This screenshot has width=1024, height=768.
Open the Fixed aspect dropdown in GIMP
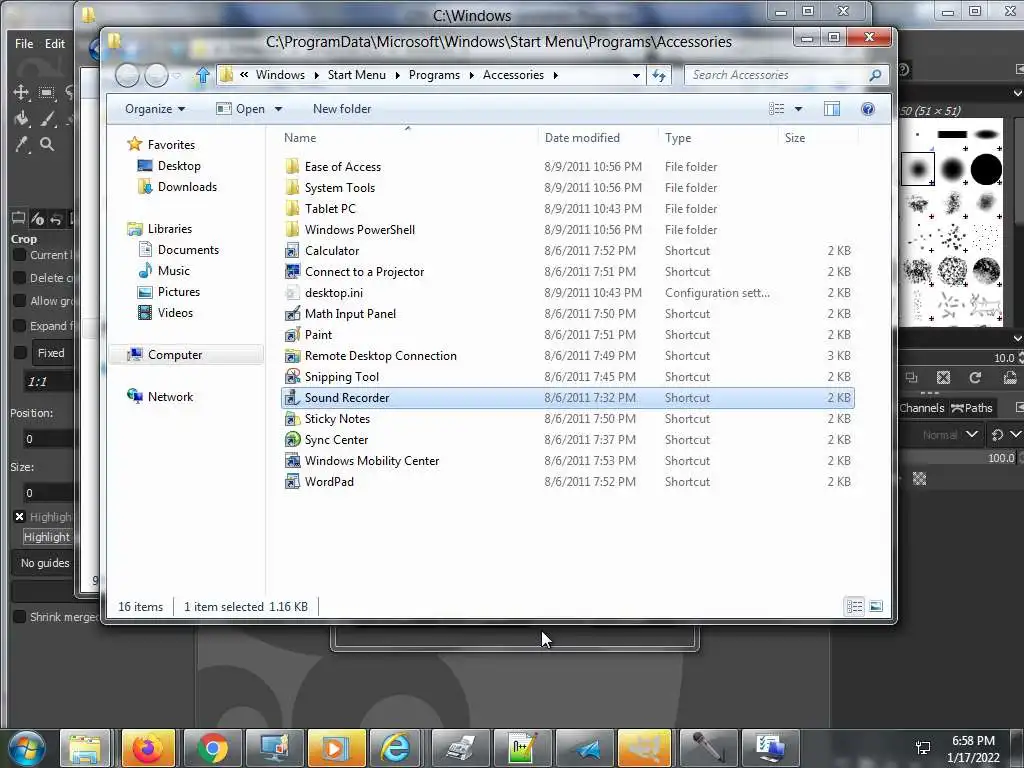click(x=52, y=353)
